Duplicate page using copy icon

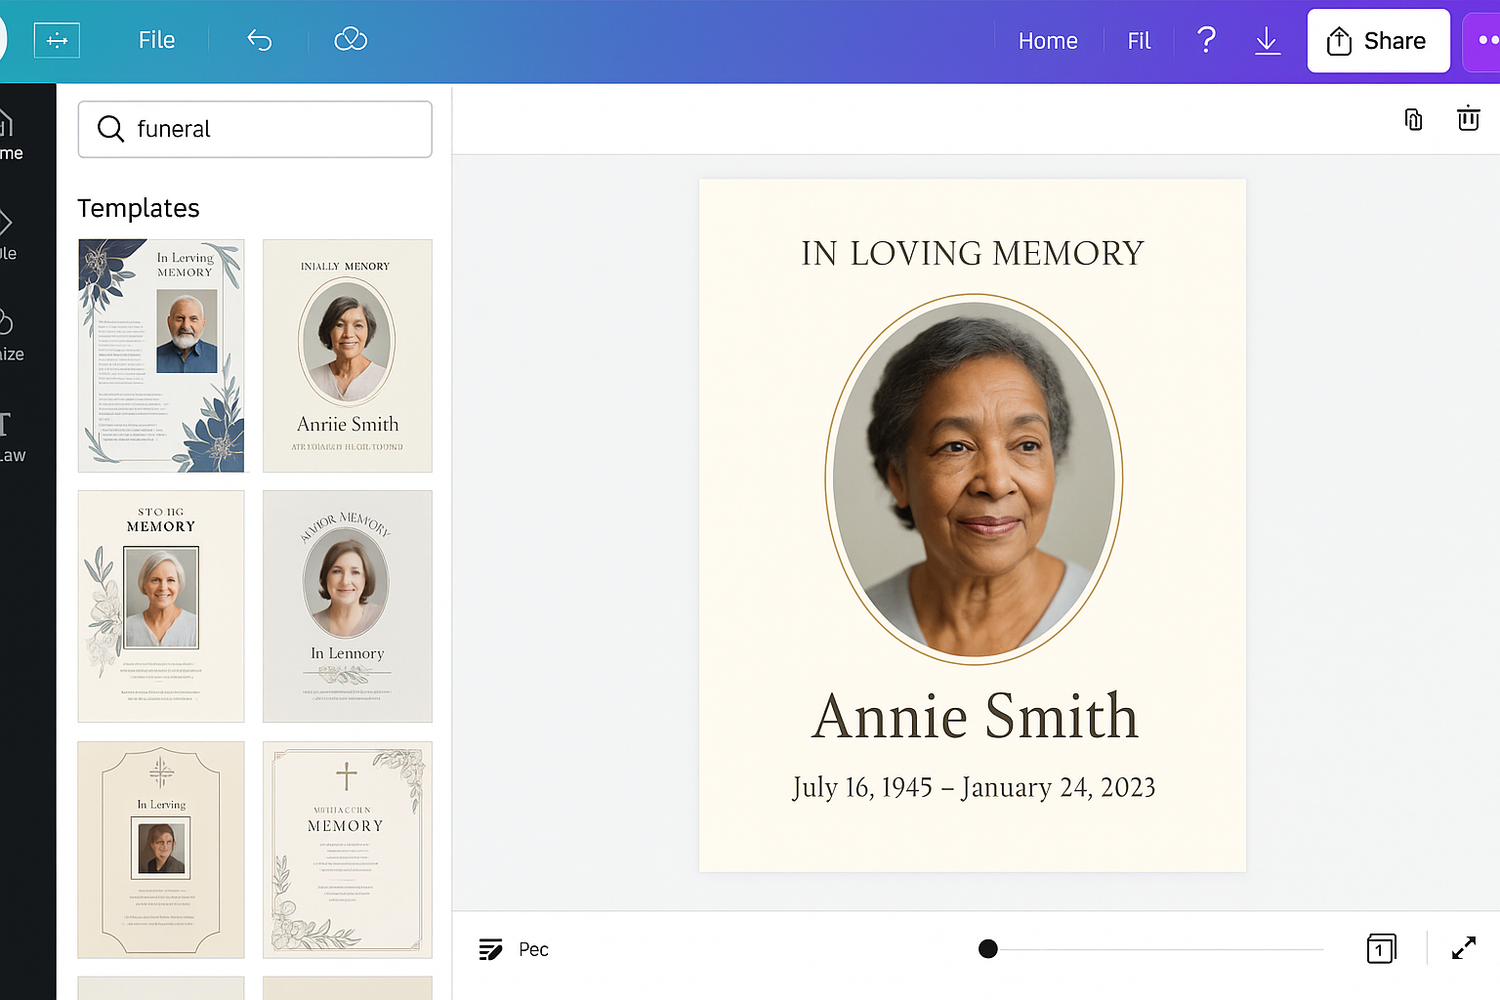point(1413,119)
